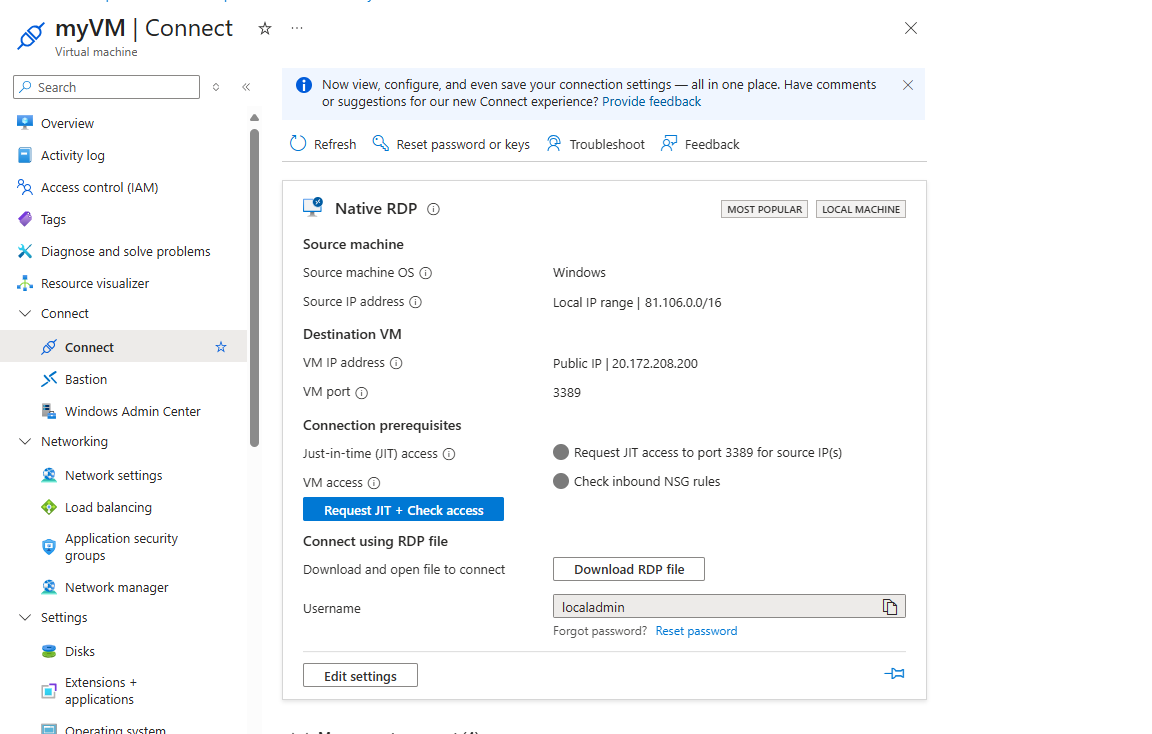This screenshot has width=1152, height=734.
Task: Select the Connect sidebar item
Action: [x=123, y=347]
